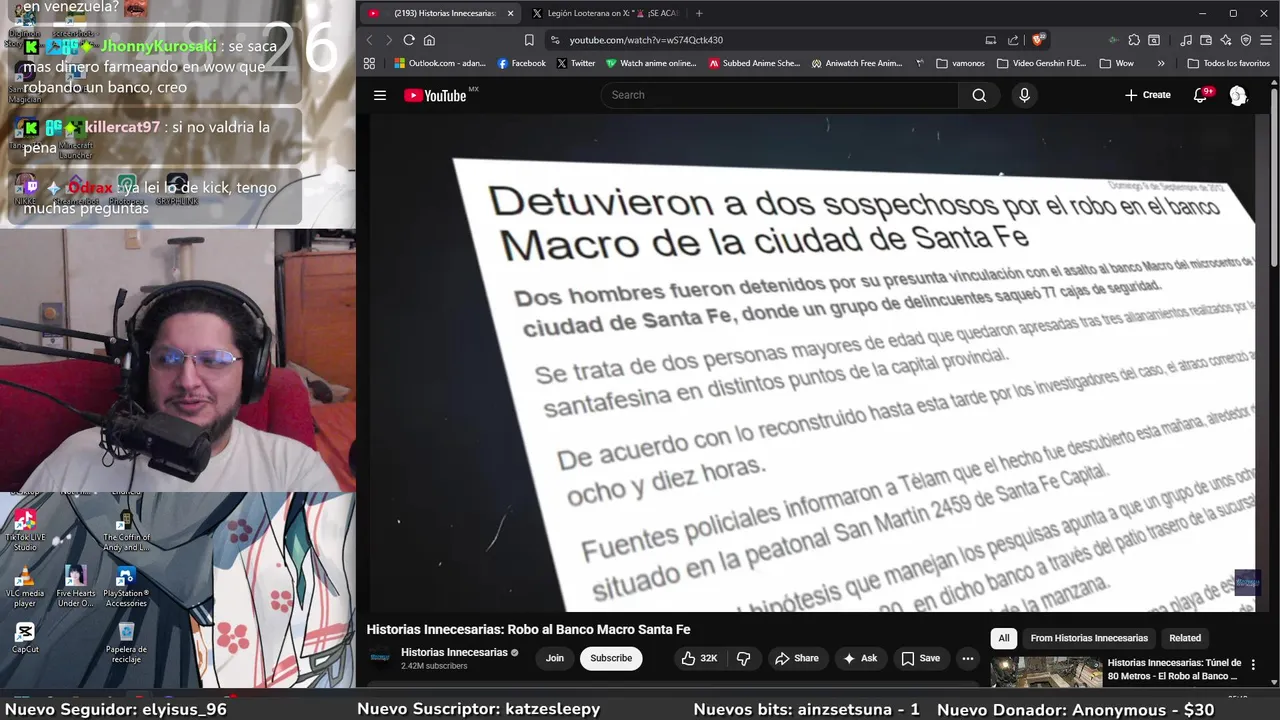Screen dimensions: 1280x720
Task: Open The Coffin of Andy desktop shortcut
Action: point(126,530)
